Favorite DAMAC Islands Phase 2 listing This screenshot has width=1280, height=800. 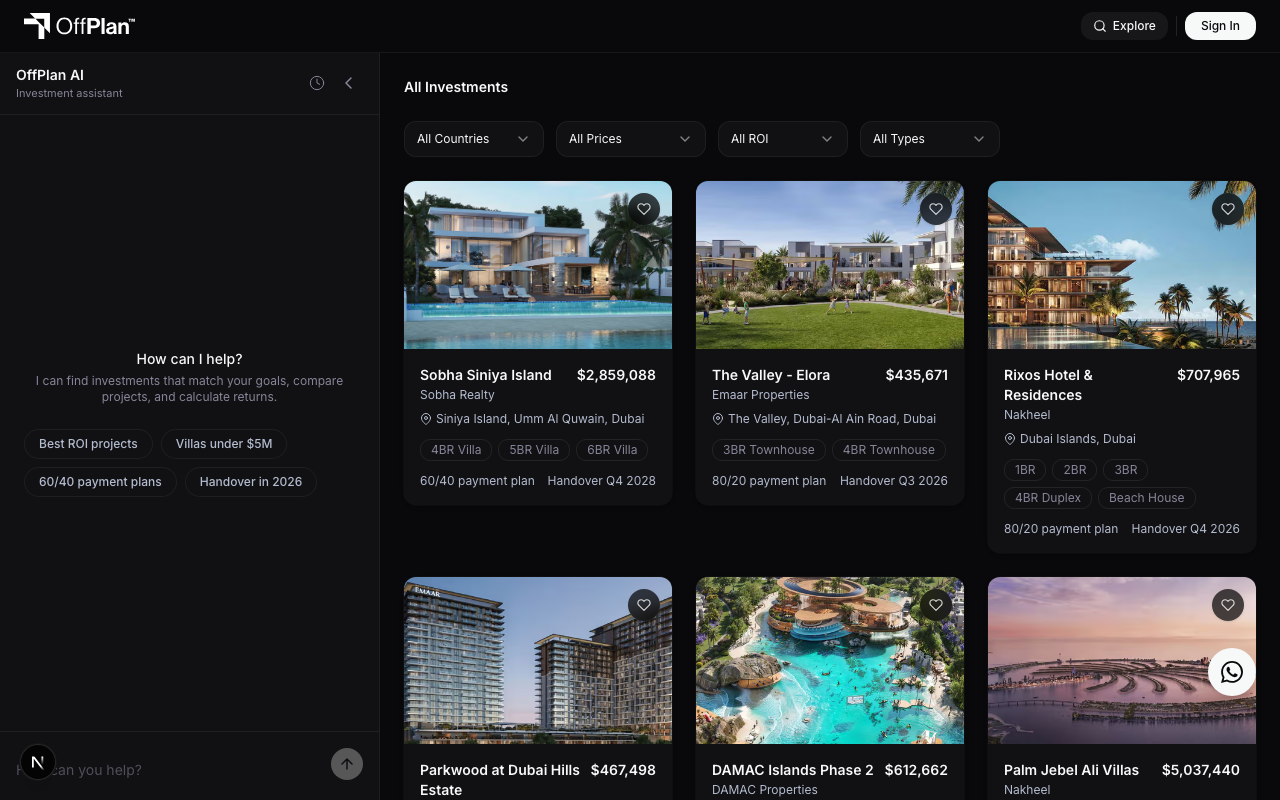click(936, 605)
